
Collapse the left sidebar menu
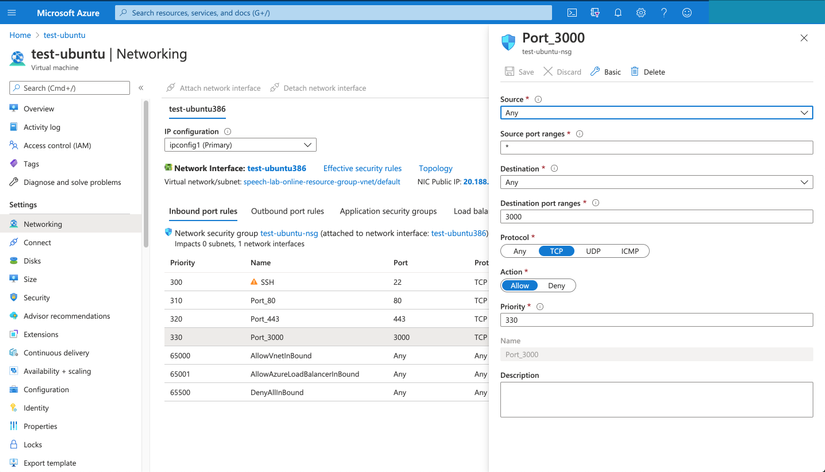pyautogui.click(x=141, y=88)
